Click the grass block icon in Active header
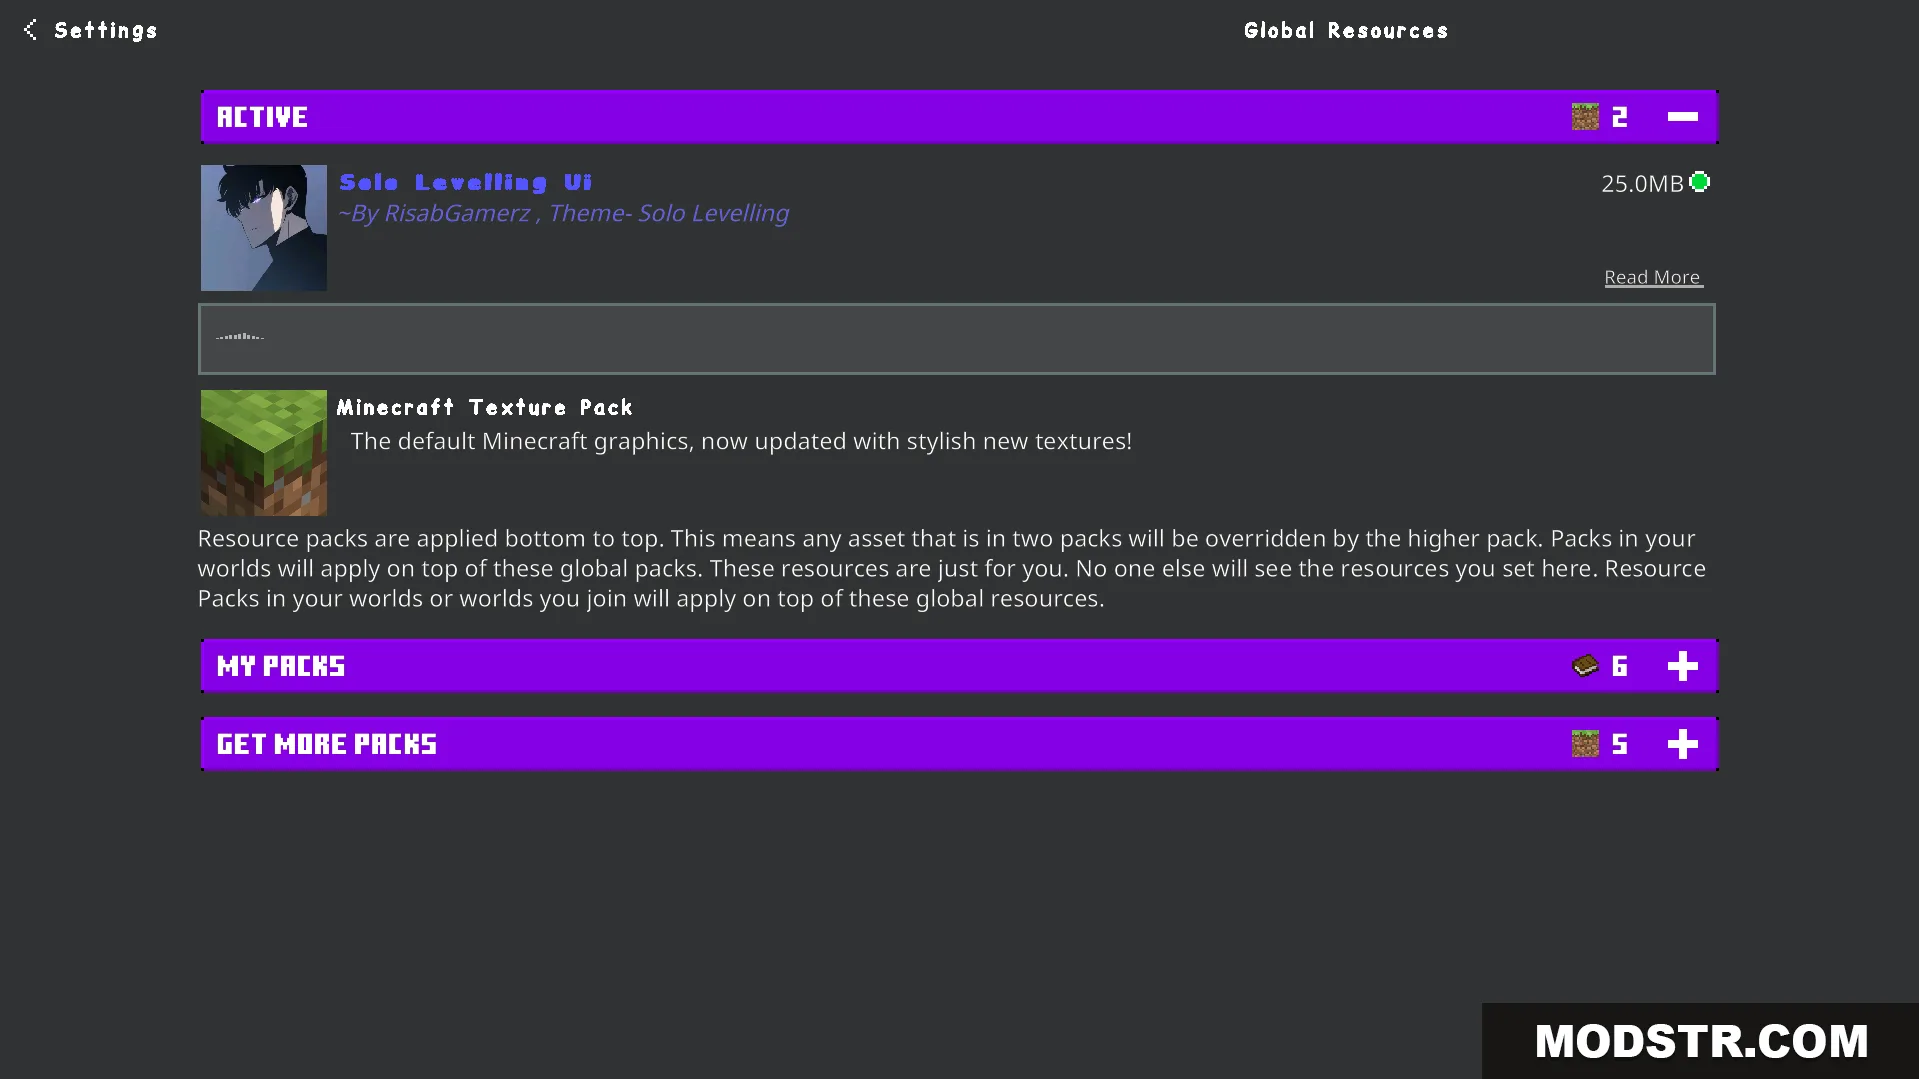Screen dimensions: 1919x1079 coord(1585,117)
